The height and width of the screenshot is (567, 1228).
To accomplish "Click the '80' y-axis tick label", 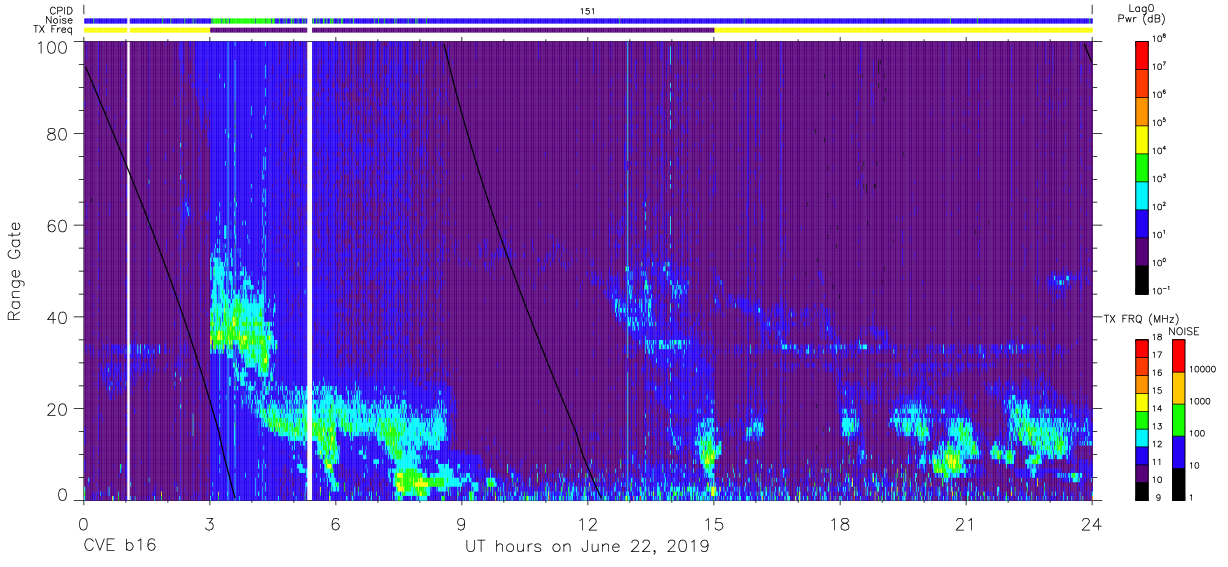I will point(57,134).
